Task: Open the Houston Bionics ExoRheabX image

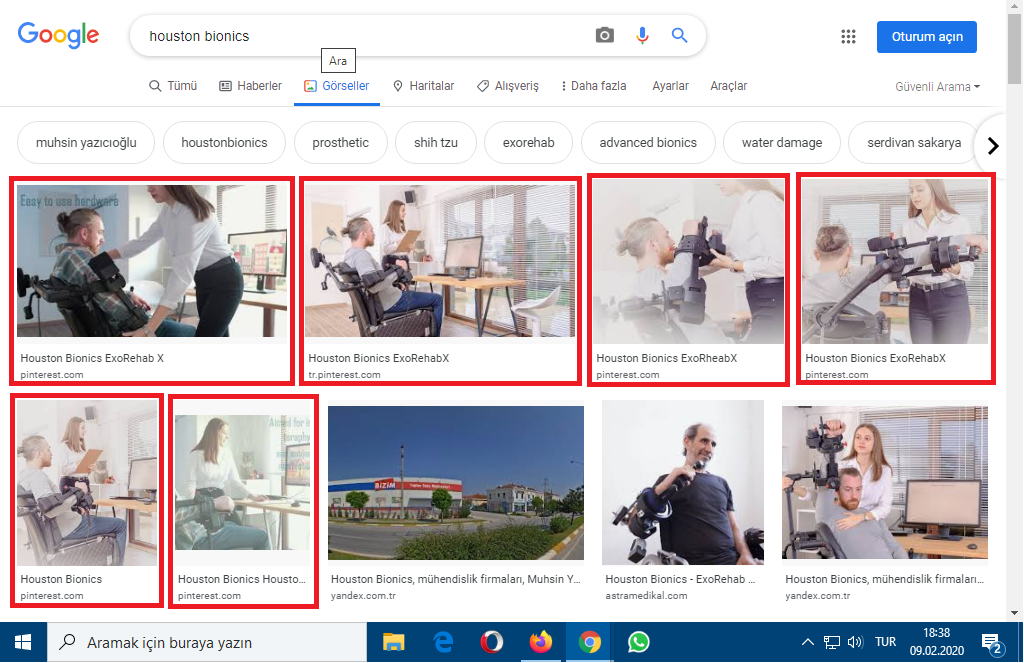Action: [x=688, y=261]
